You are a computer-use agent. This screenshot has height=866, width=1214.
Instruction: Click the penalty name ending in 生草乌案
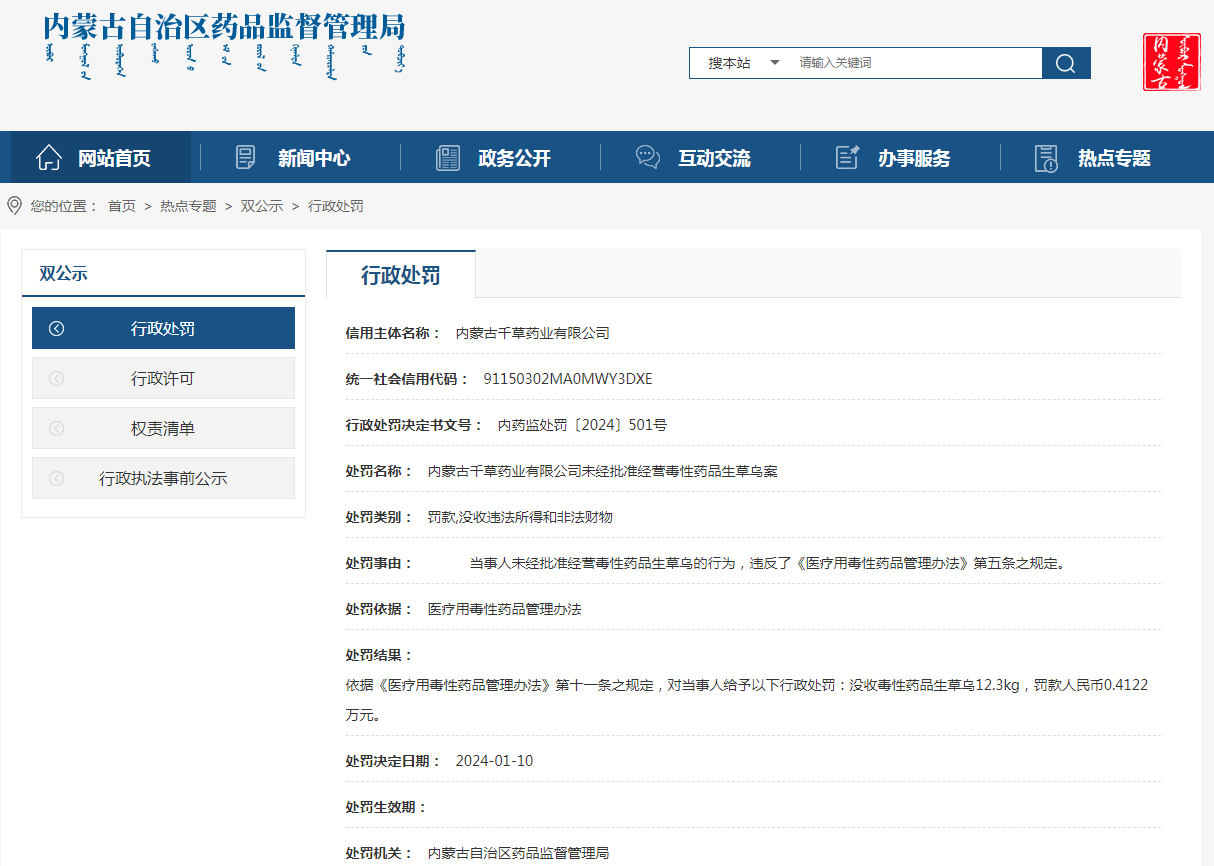click(x=602, y=471)
